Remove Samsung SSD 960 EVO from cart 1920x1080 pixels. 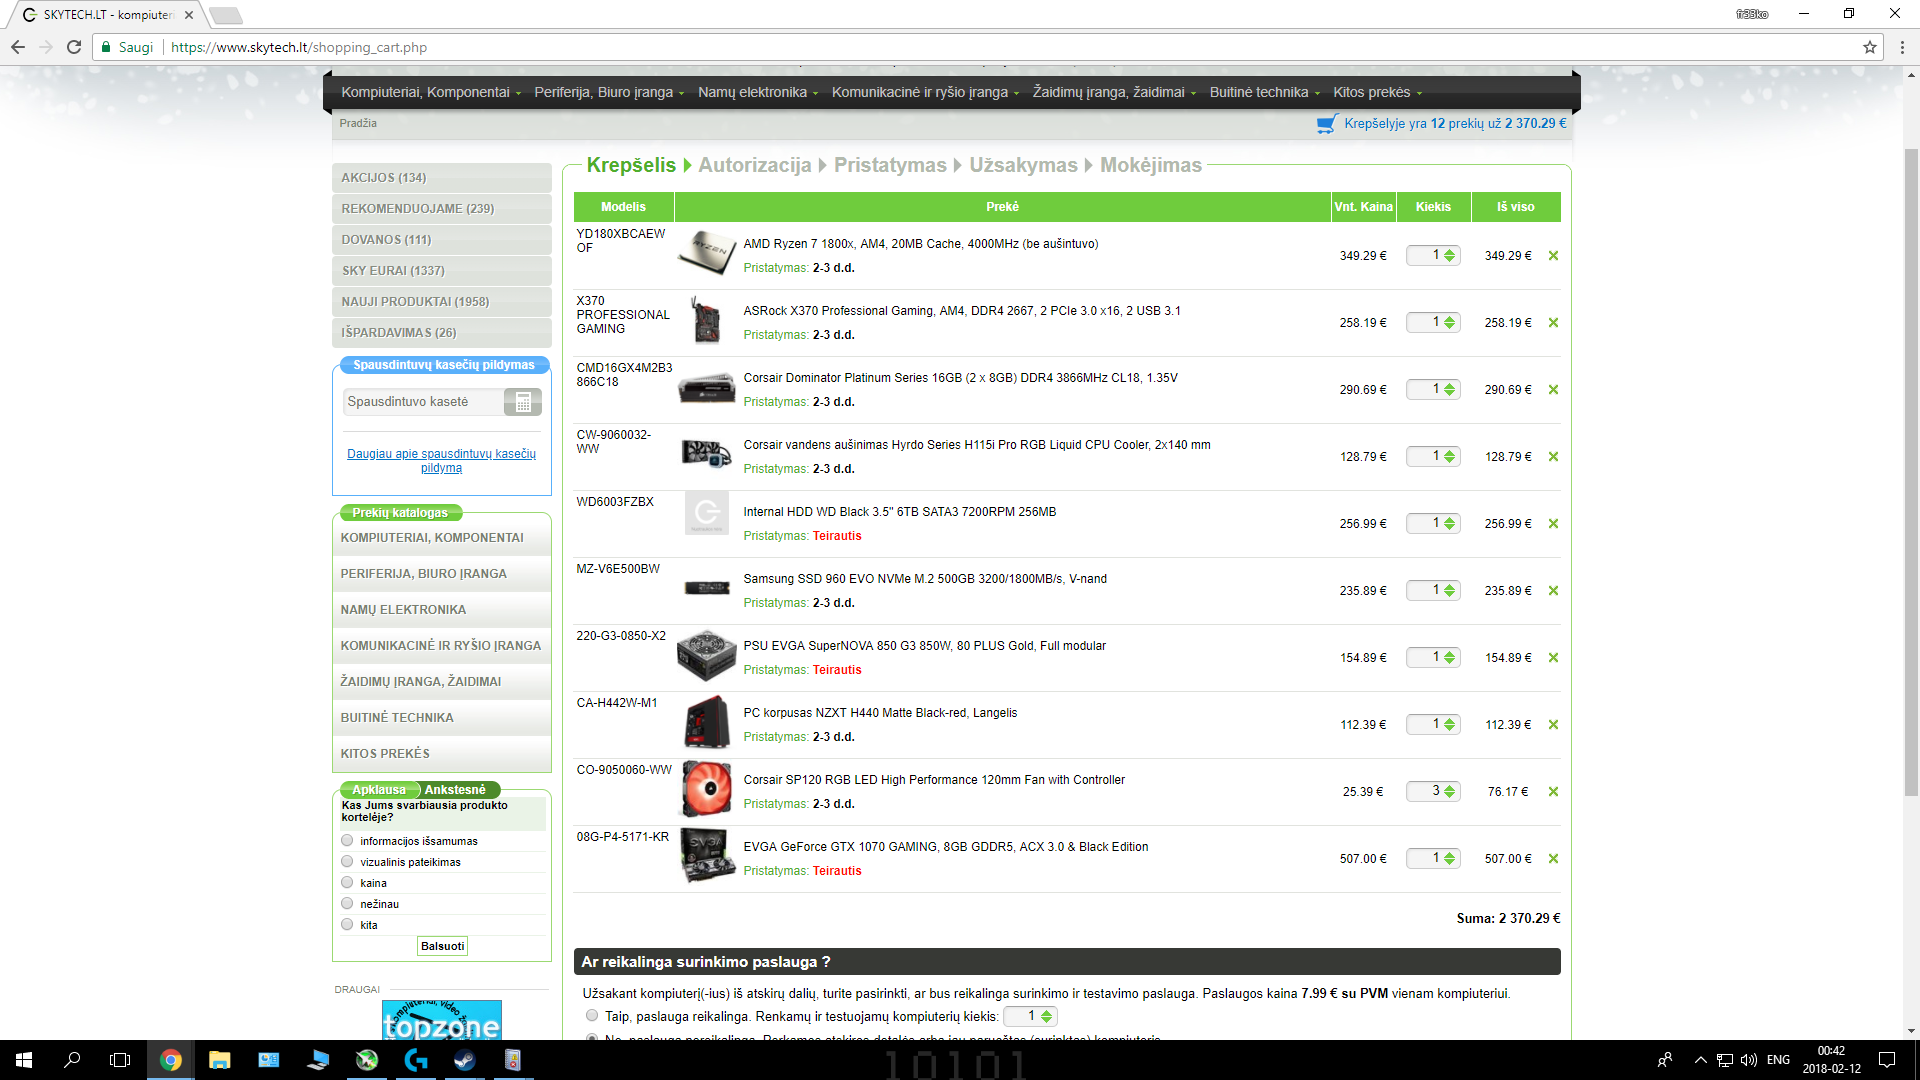pos(1553,591)
